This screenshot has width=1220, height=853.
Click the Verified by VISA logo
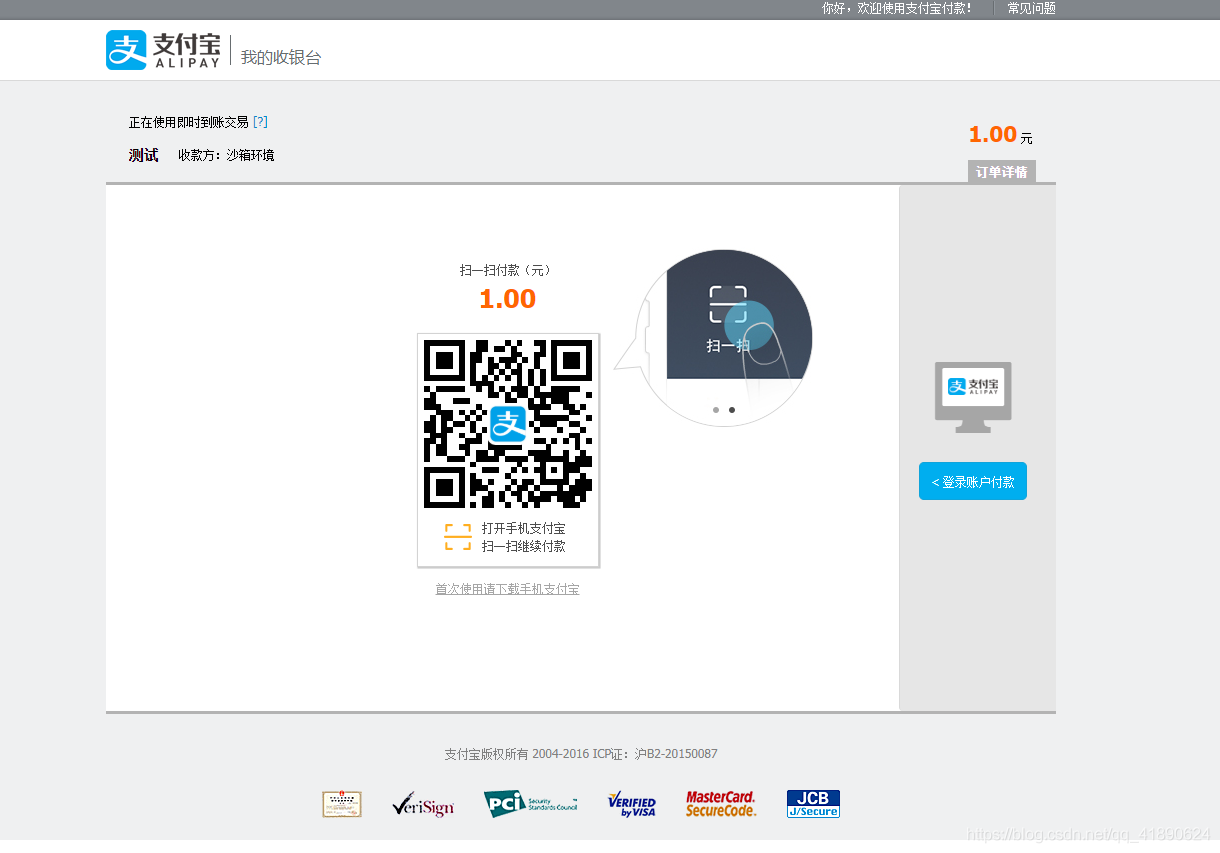[632, 804]
